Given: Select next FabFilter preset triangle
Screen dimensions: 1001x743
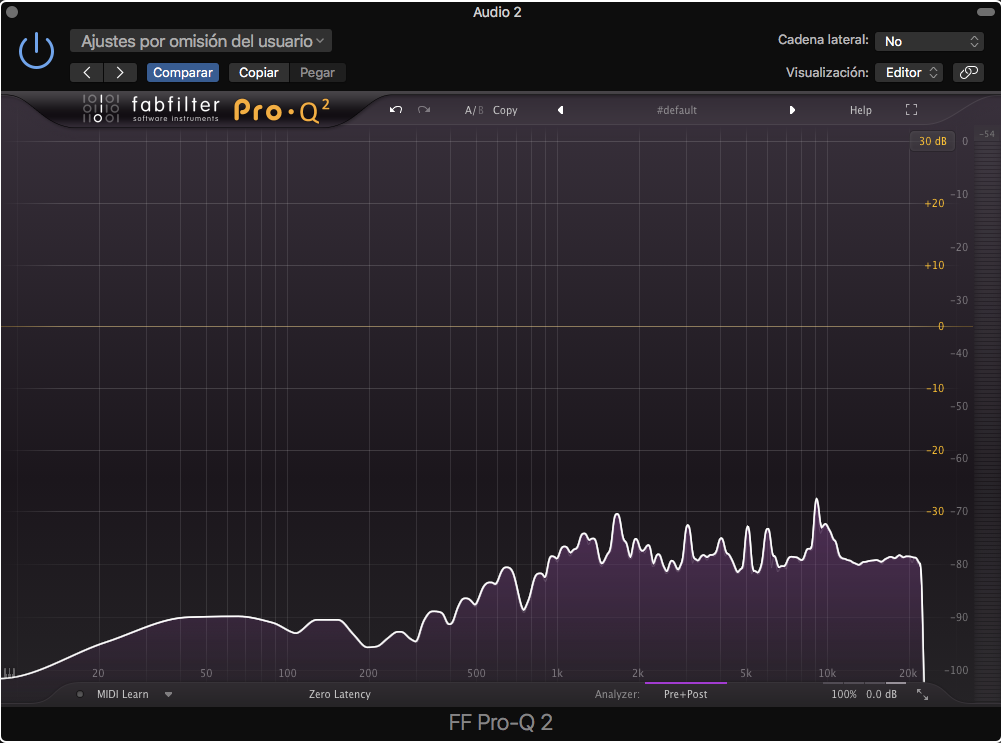Looking at the screenshot, I should click(792, 110).
